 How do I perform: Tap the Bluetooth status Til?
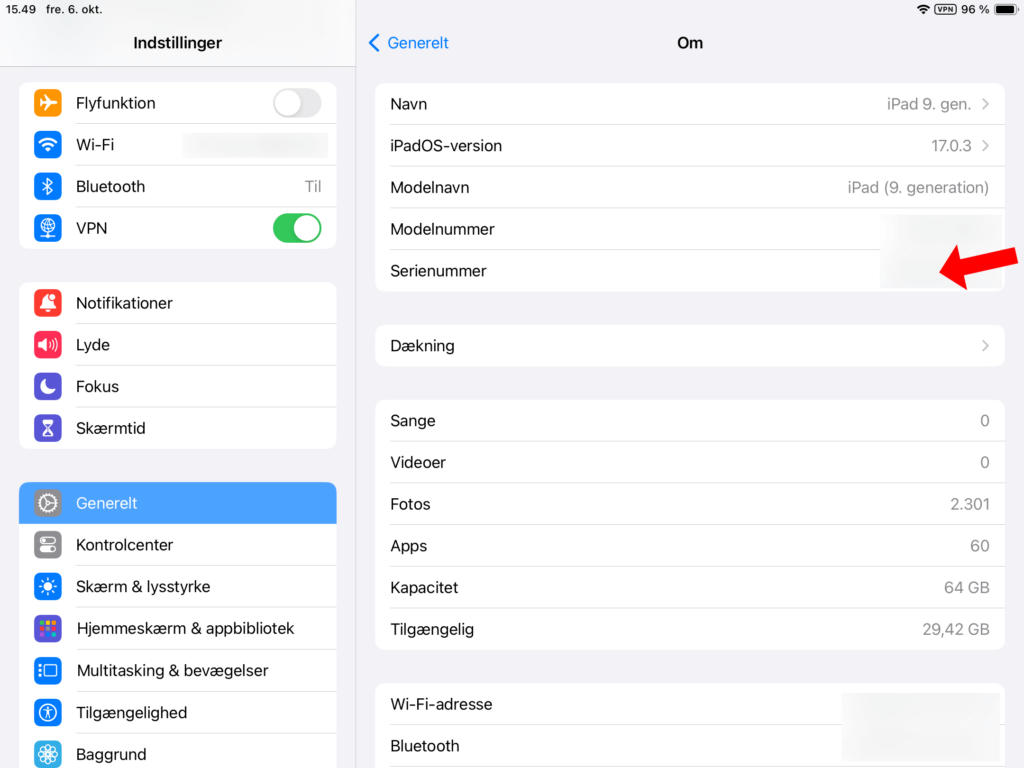313,187
